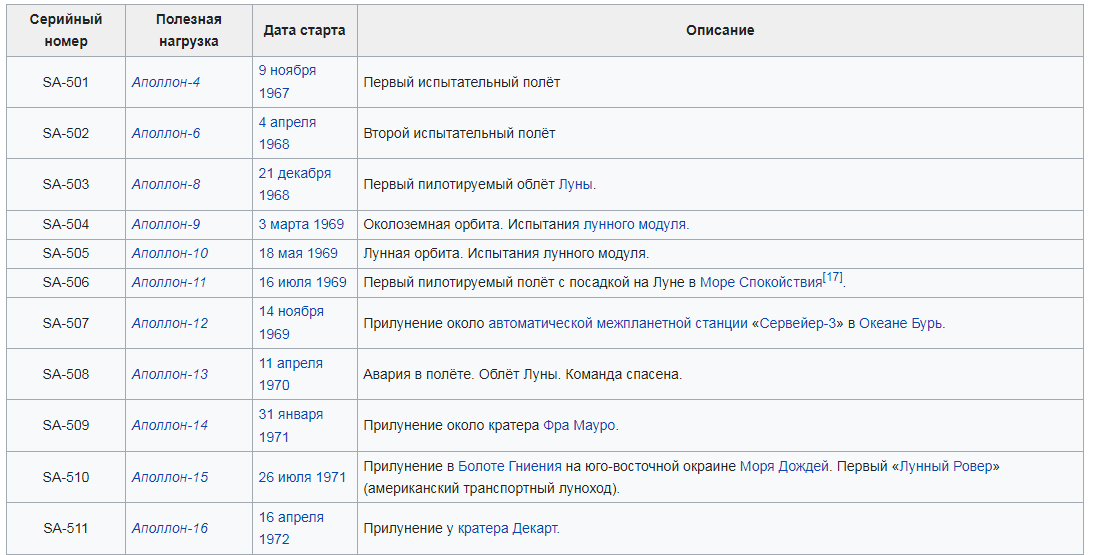Click the date link 16 июля 1969
The image size is (1095, 555).
coord(302,283)
